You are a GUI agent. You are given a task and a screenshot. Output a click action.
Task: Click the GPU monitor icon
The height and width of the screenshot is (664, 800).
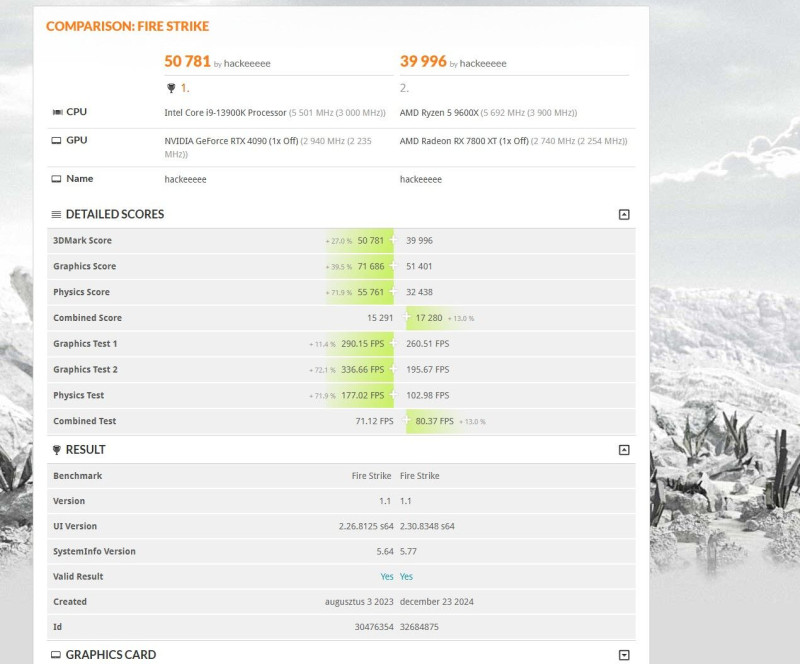pyautogui.click(x=56, y=140)
